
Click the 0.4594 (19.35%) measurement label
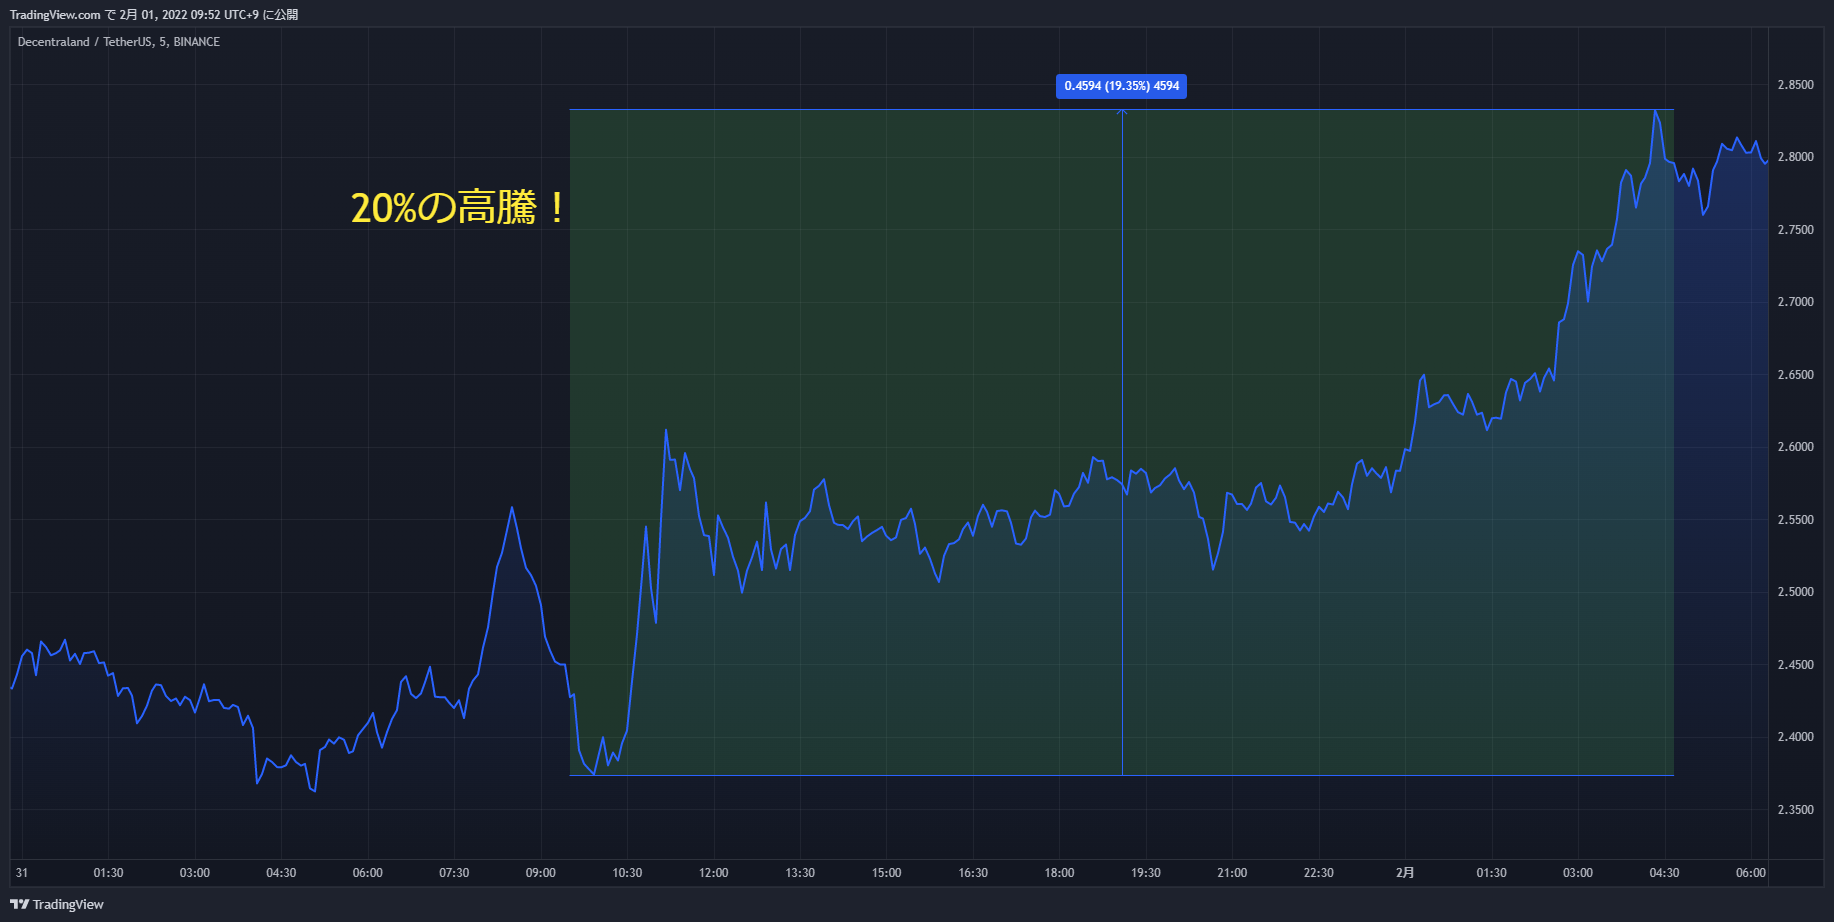[x=1121, y=86]
